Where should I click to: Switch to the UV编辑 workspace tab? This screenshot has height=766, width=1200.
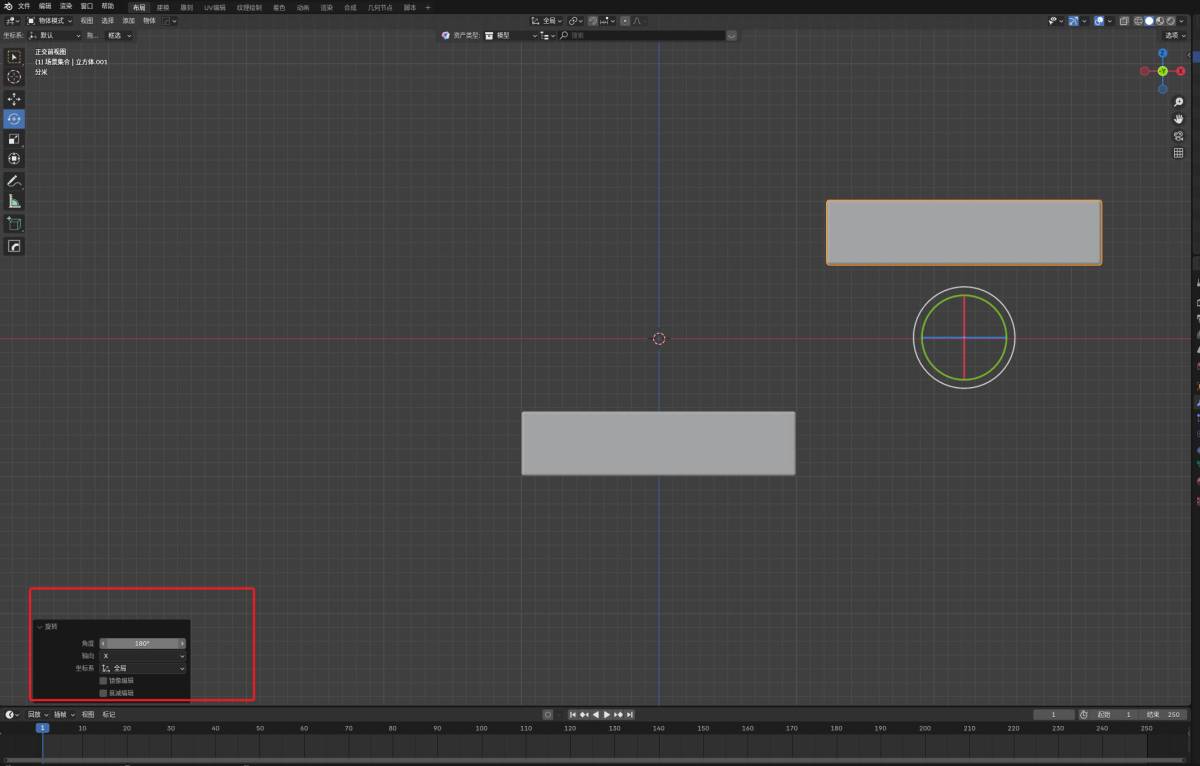pos(215,7)
